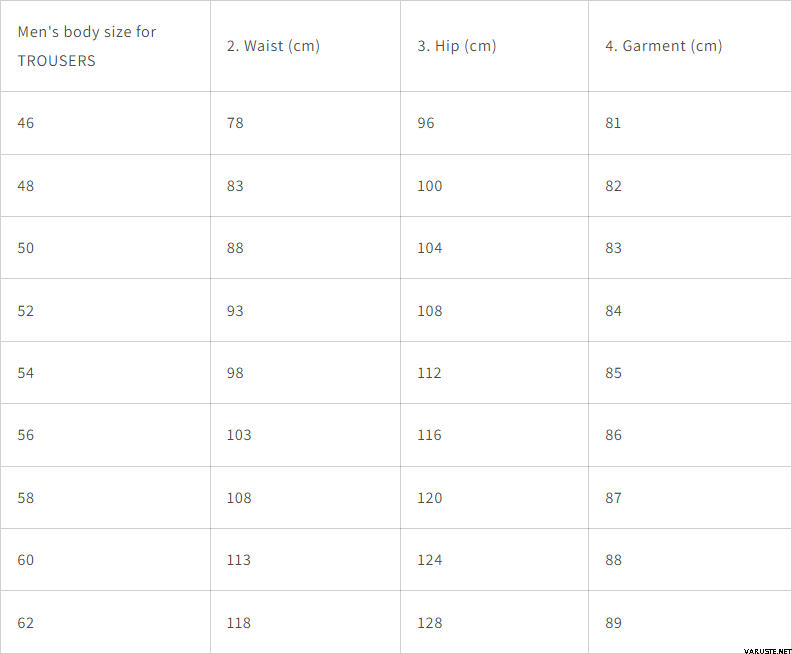Viewport: 792px width, 654px height.
Task: Click garment value 88
Action: click(613, 560)
